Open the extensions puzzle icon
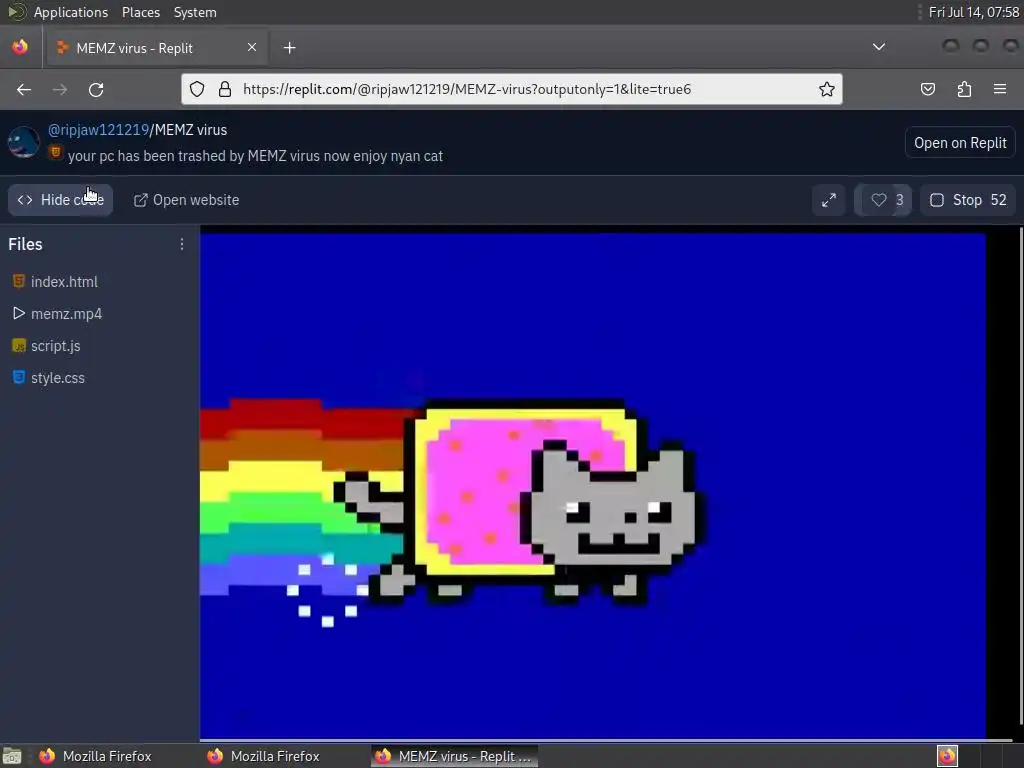 (x=964, y=89)
